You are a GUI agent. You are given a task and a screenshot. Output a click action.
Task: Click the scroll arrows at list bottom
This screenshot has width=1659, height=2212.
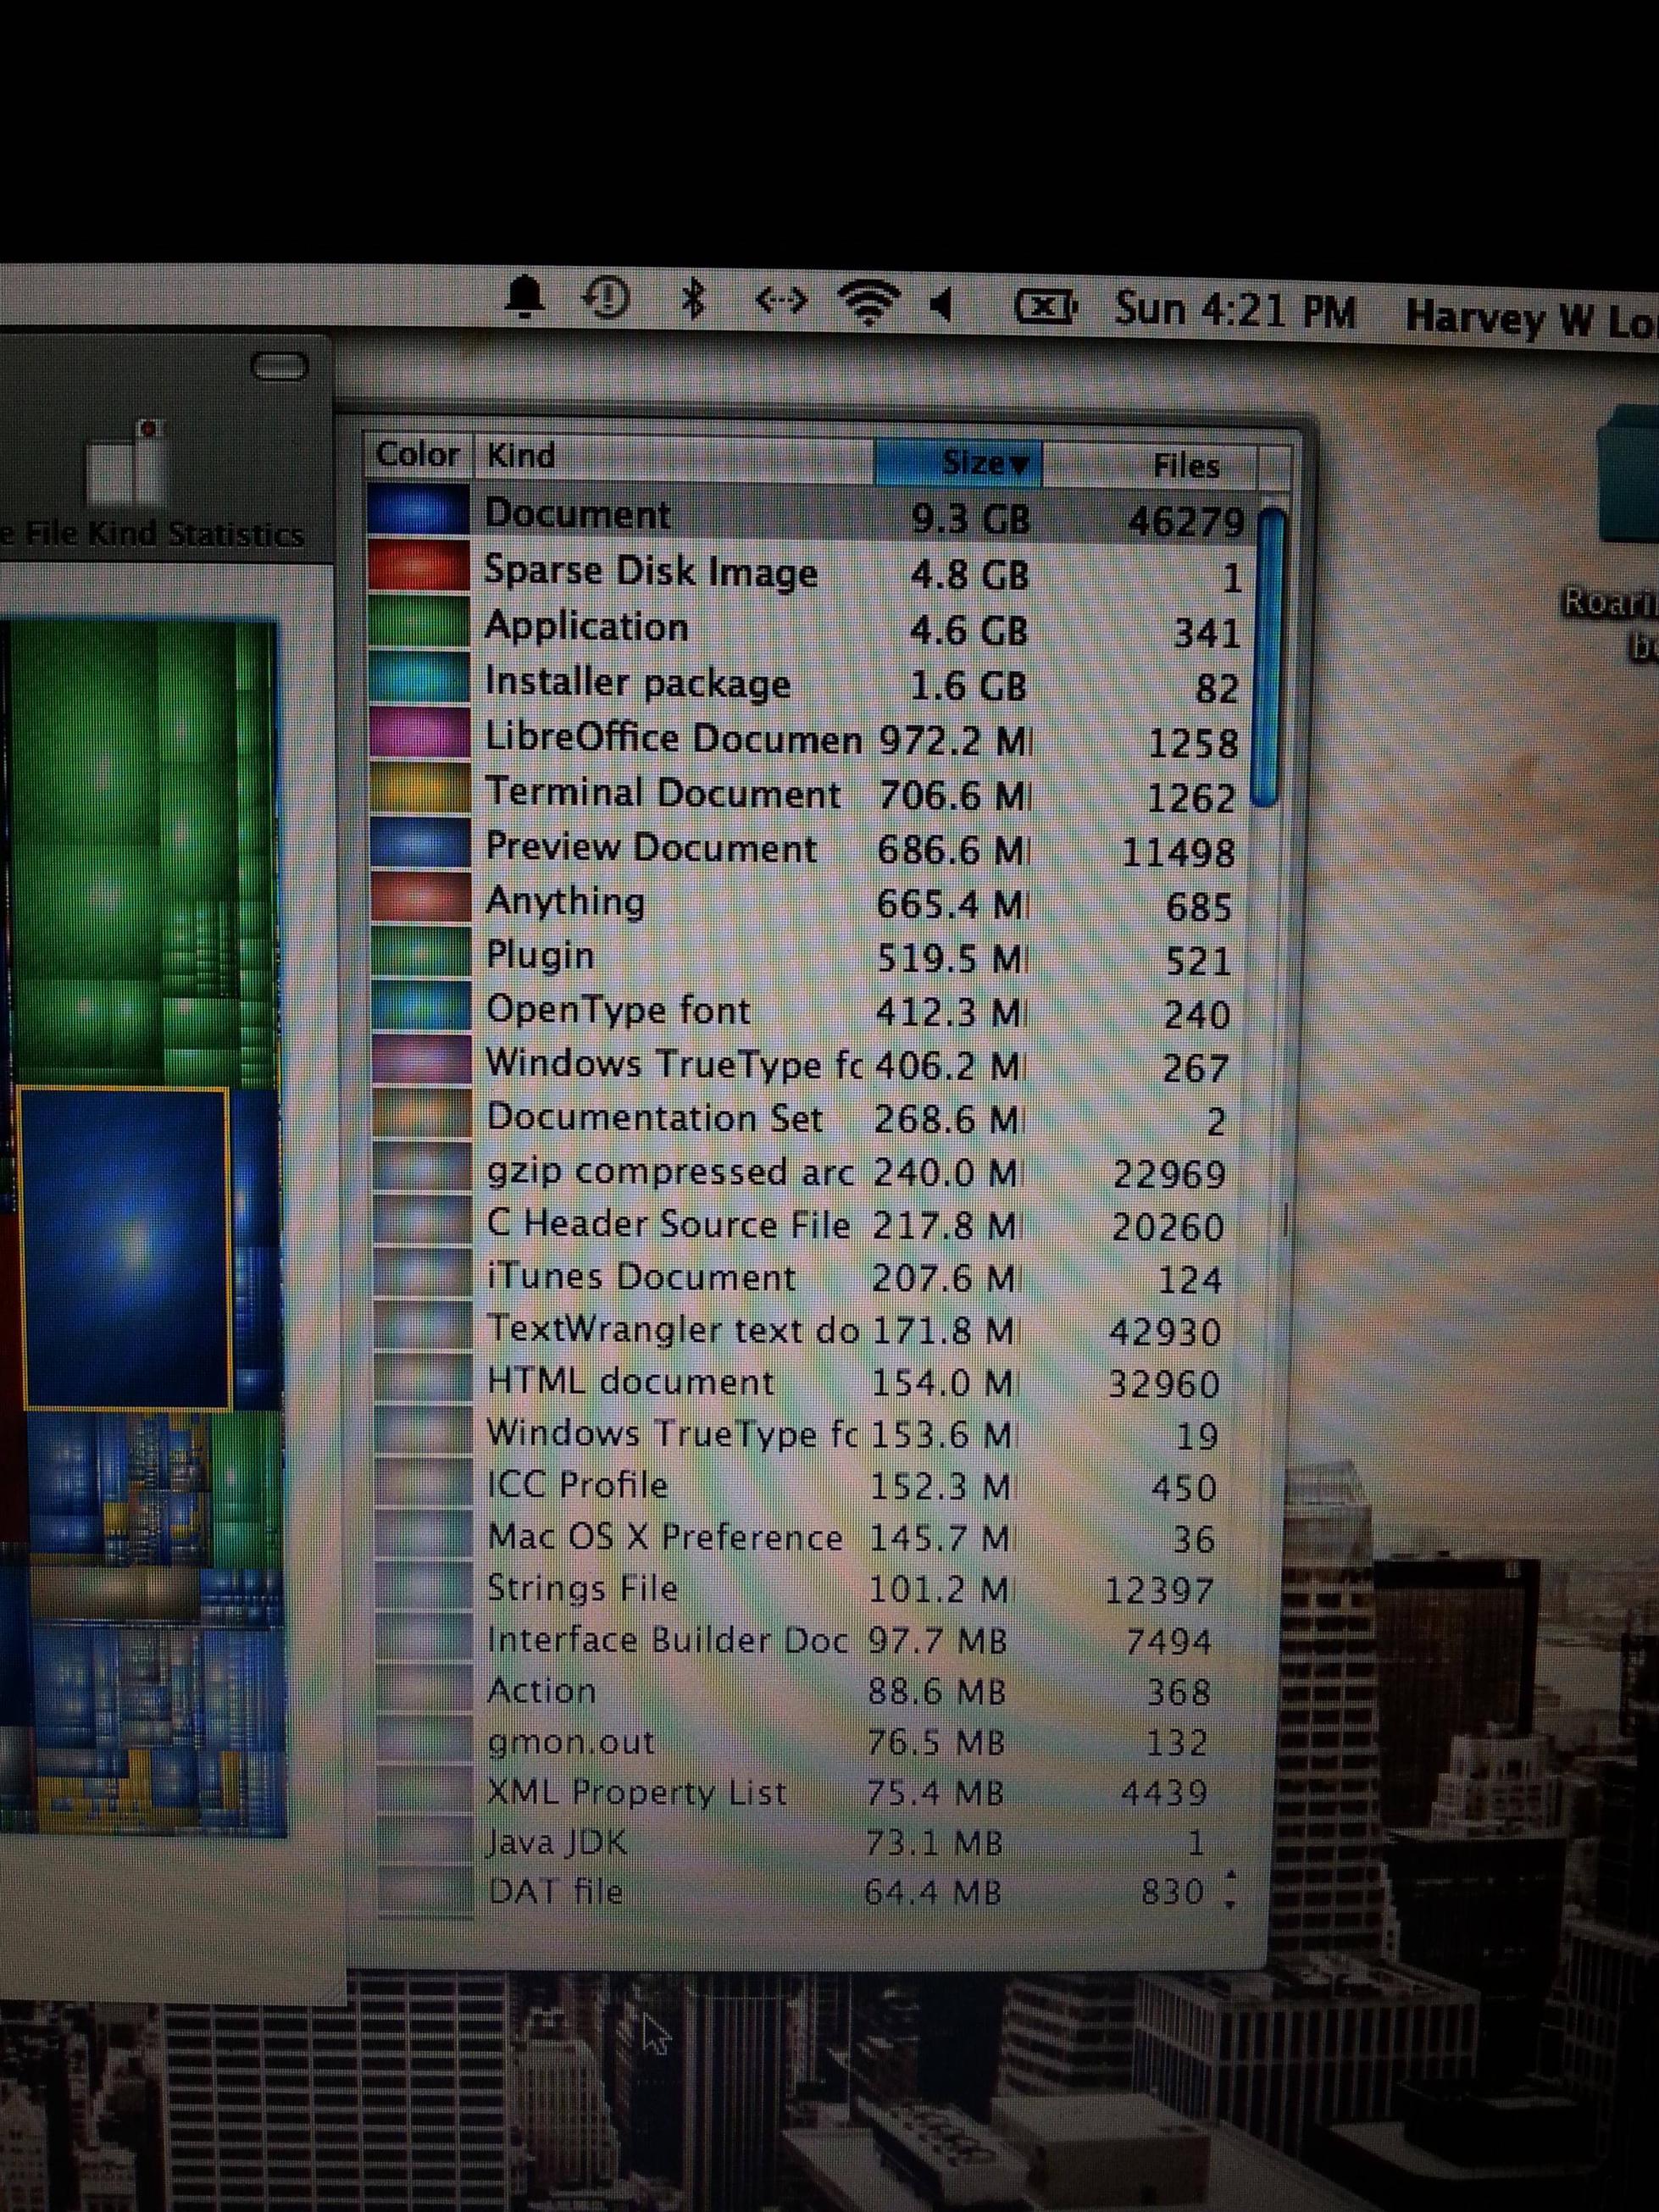tap(1230, 1889)
